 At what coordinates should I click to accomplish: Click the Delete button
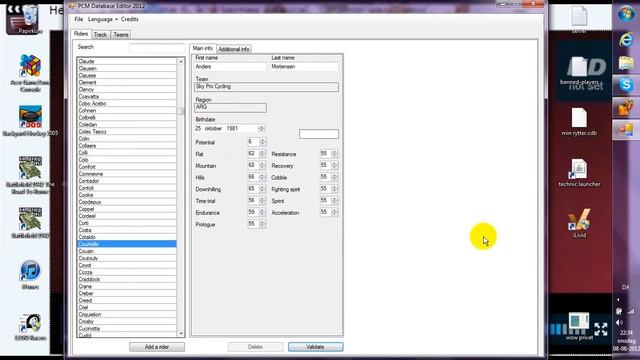coord(256,347)
